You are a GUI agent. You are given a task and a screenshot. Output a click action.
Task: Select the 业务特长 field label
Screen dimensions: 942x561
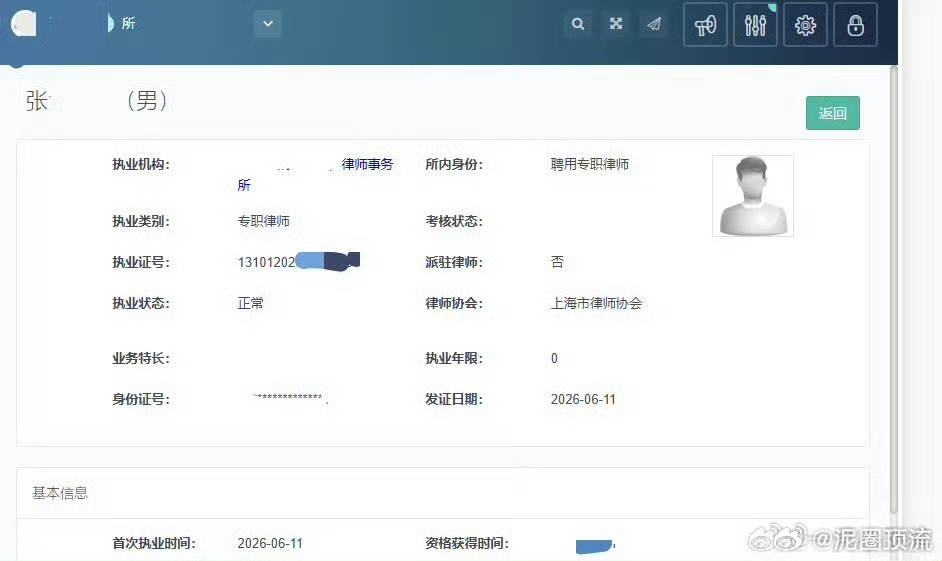point(141,359)
